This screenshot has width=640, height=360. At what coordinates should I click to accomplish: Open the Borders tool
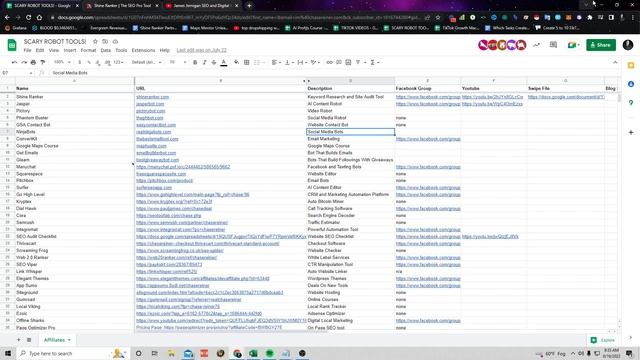pyautogui.click(x=247, y=62)
